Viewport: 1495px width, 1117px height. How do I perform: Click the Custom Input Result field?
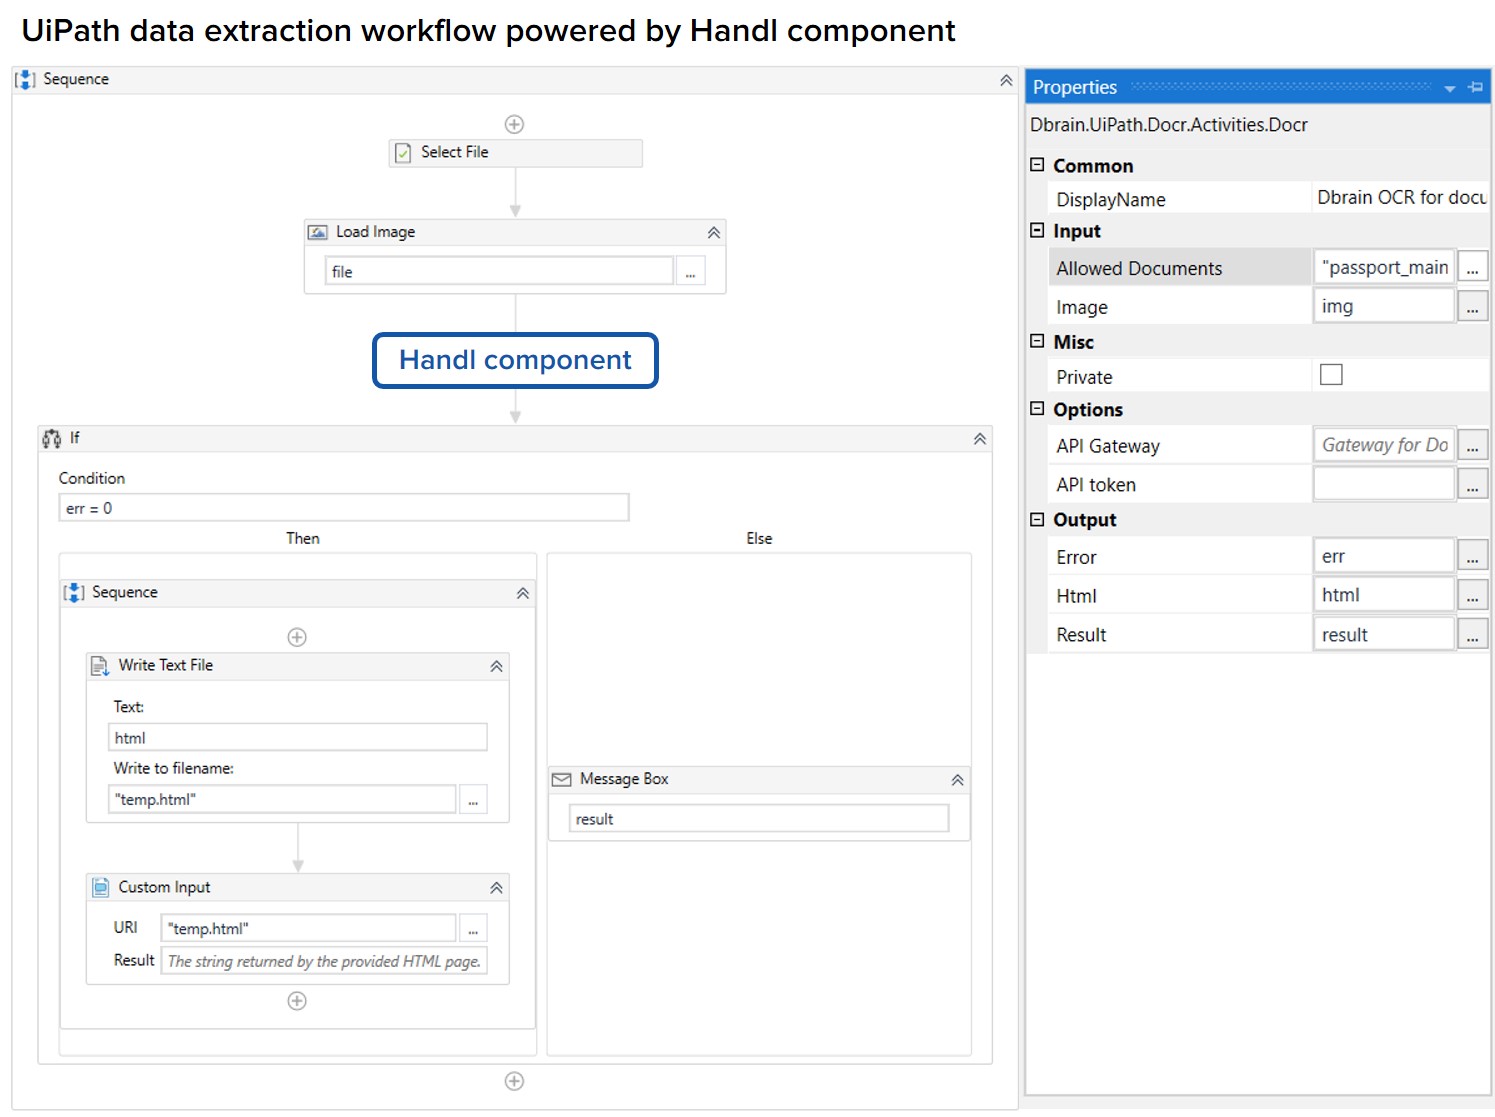tap(324, 961)
